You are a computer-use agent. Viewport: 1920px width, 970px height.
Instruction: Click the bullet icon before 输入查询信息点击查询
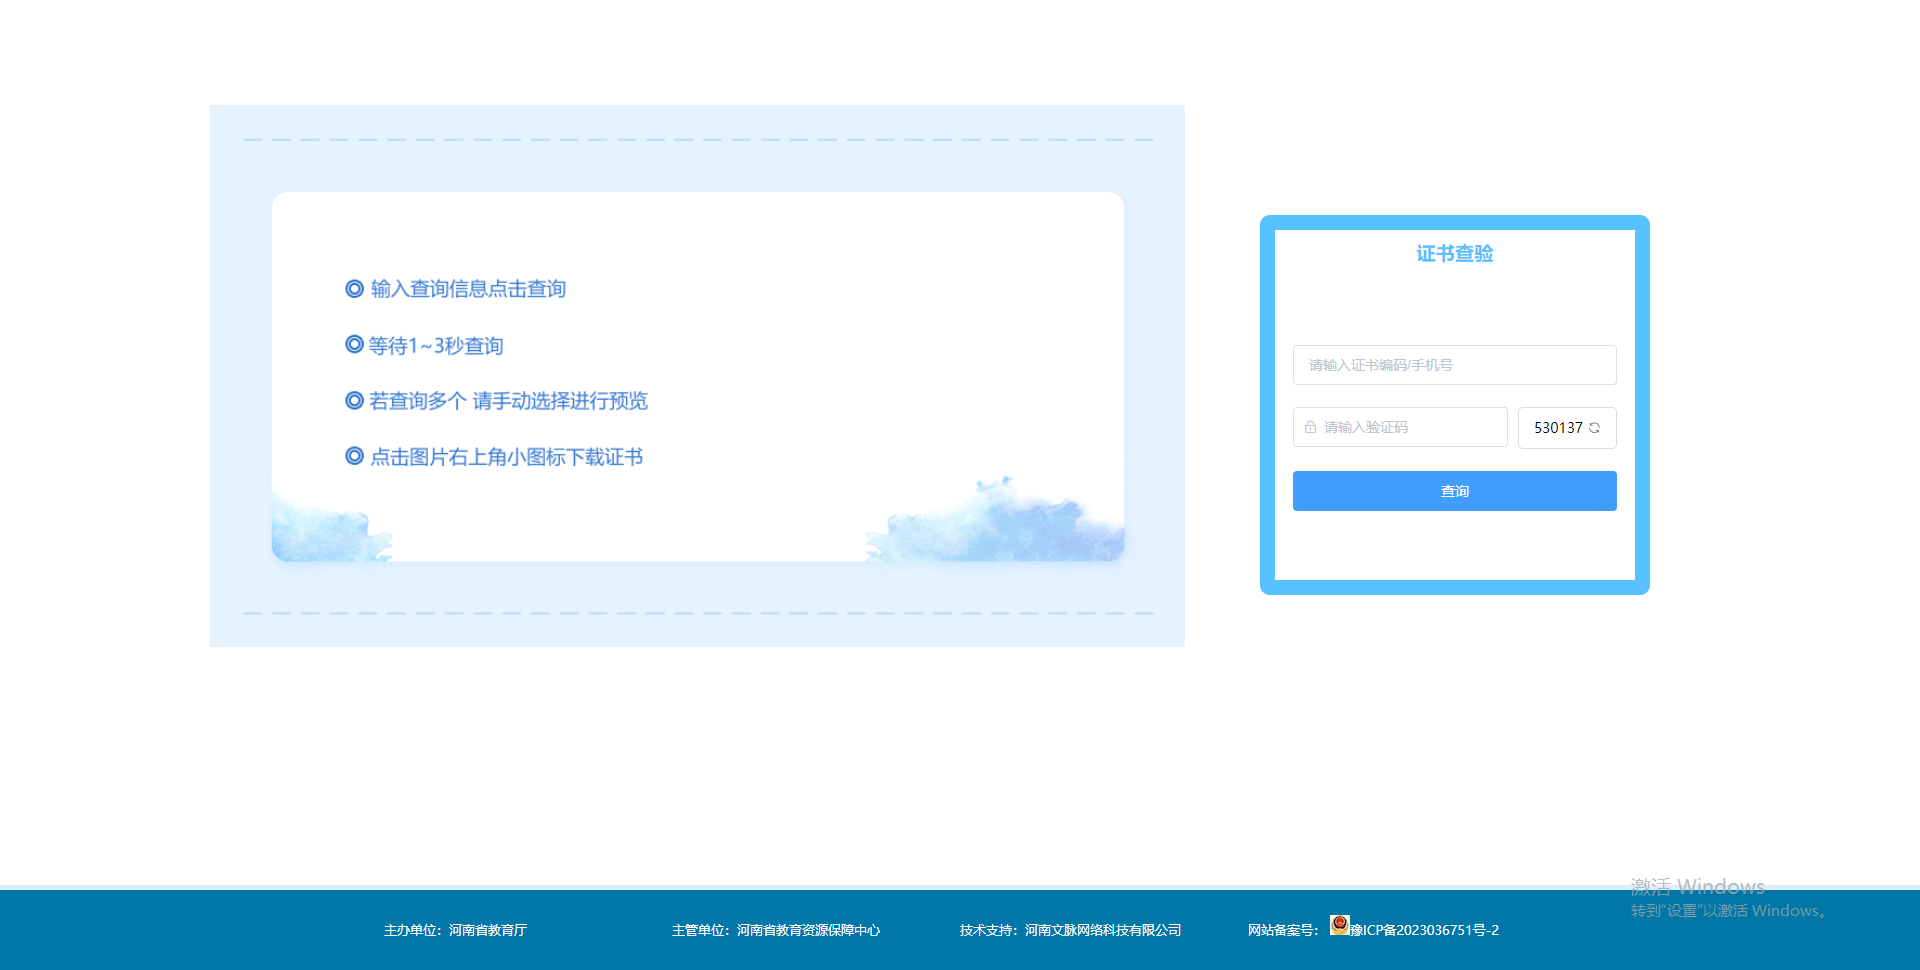tap(354, 289)
